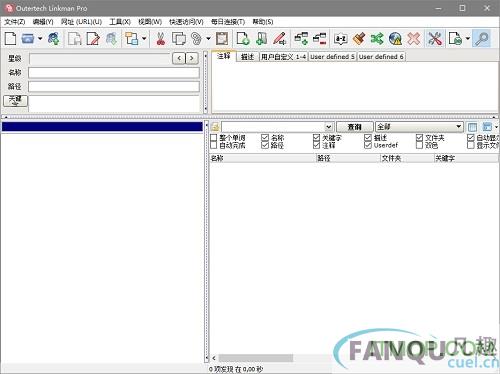The width and height of the screenshot is (500, 374).
Task: Open the 网址 (URL)(U) menu
Action: [81, 22]
